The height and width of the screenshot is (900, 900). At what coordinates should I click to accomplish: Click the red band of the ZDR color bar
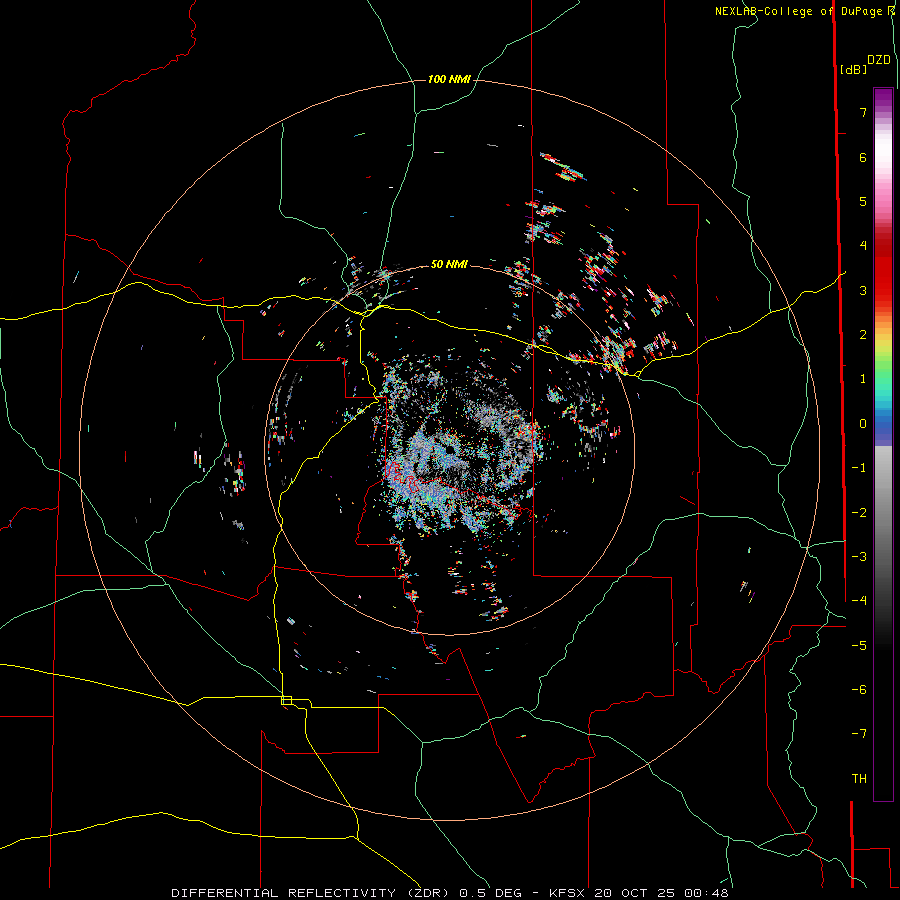[x=883, y=270]
